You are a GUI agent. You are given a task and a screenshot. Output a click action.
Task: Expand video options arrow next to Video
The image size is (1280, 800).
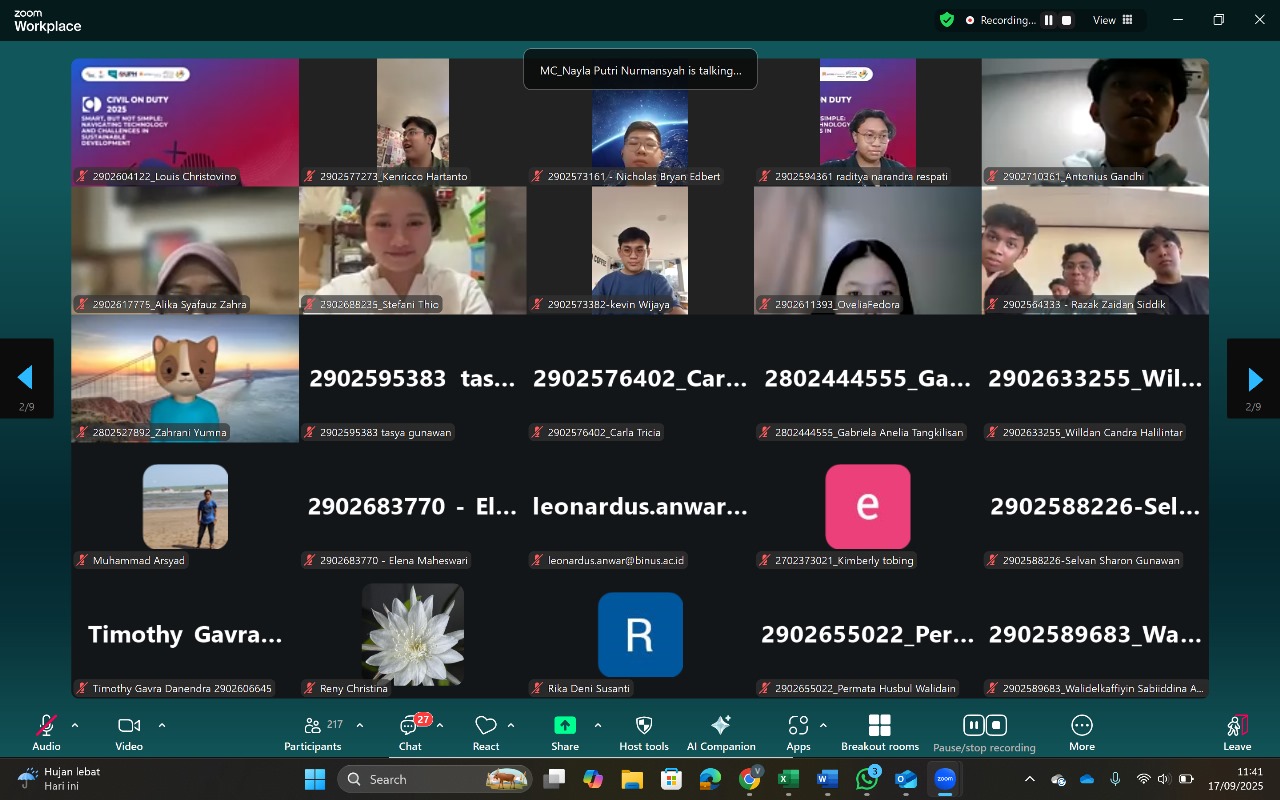(x=162, y=725)
